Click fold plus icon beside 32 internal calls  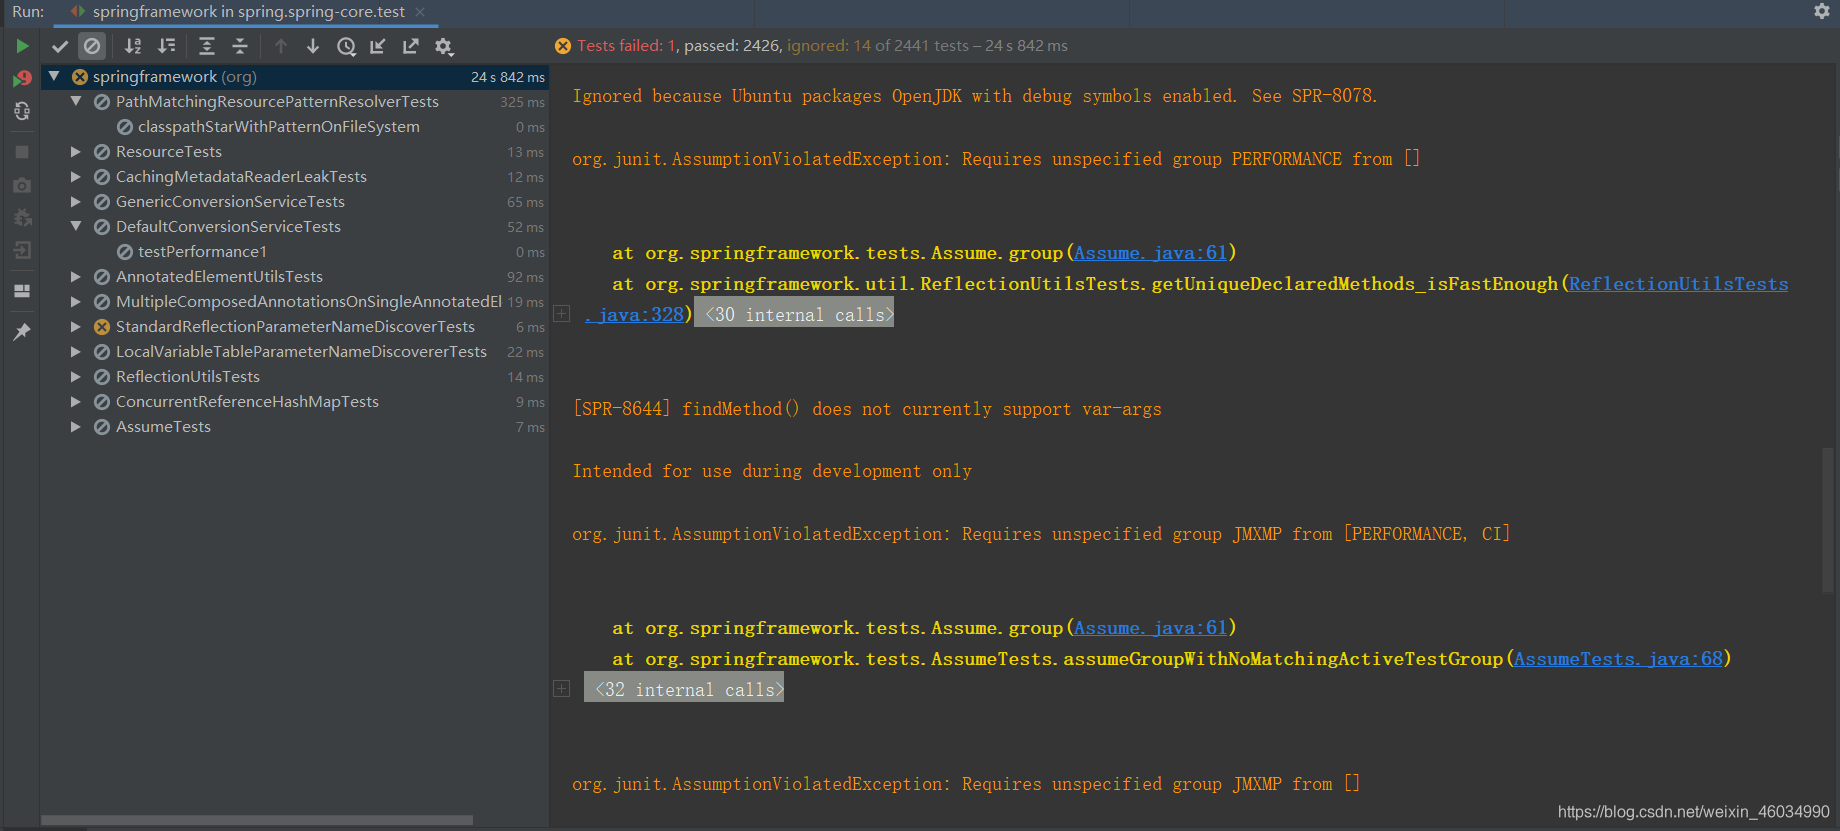(562, 689)
